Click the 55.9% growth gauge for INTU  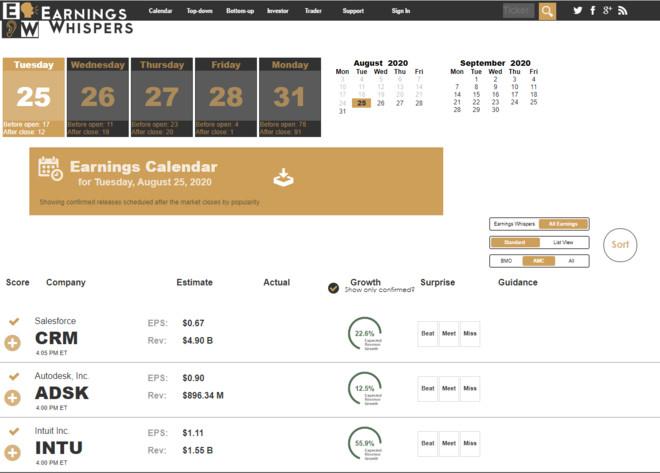tap(365, 444)
